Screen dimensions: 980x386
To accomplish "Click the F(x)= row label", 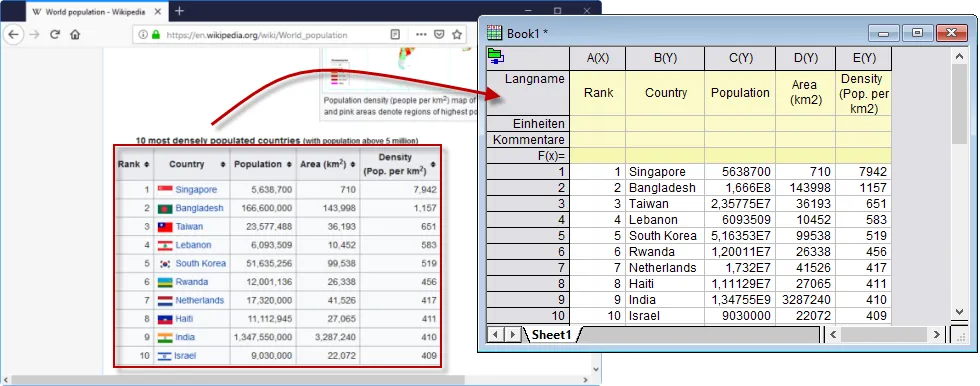I will [528, 156].
